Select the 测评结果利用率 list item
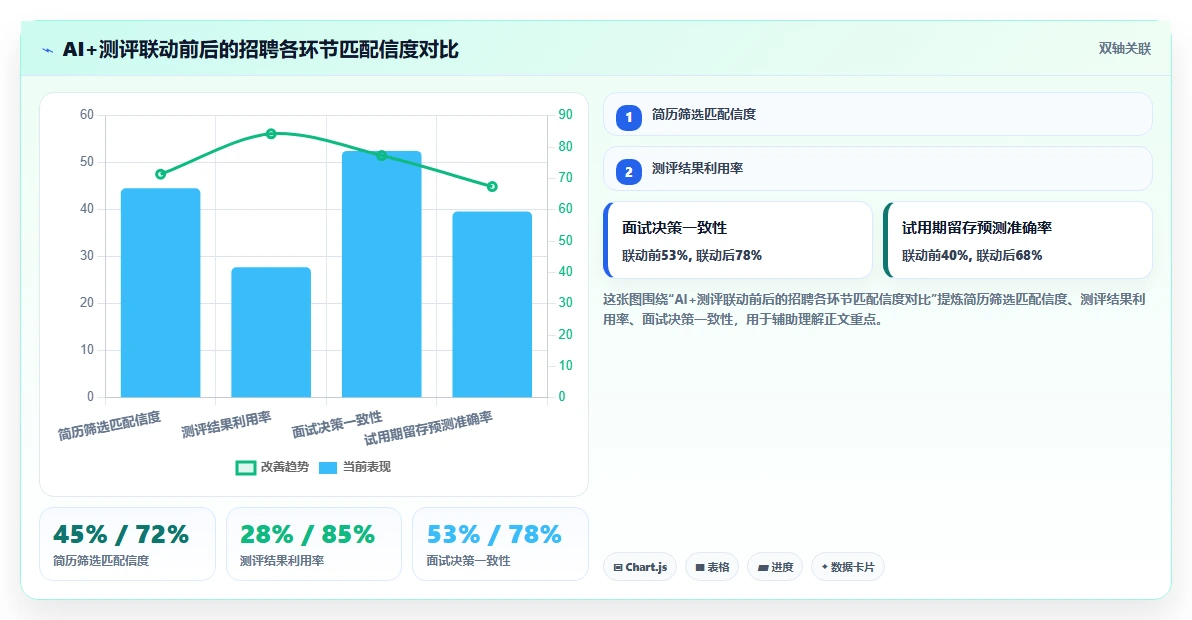The width and height of the screenshot is (1192, 620). [x=877, y=169]
